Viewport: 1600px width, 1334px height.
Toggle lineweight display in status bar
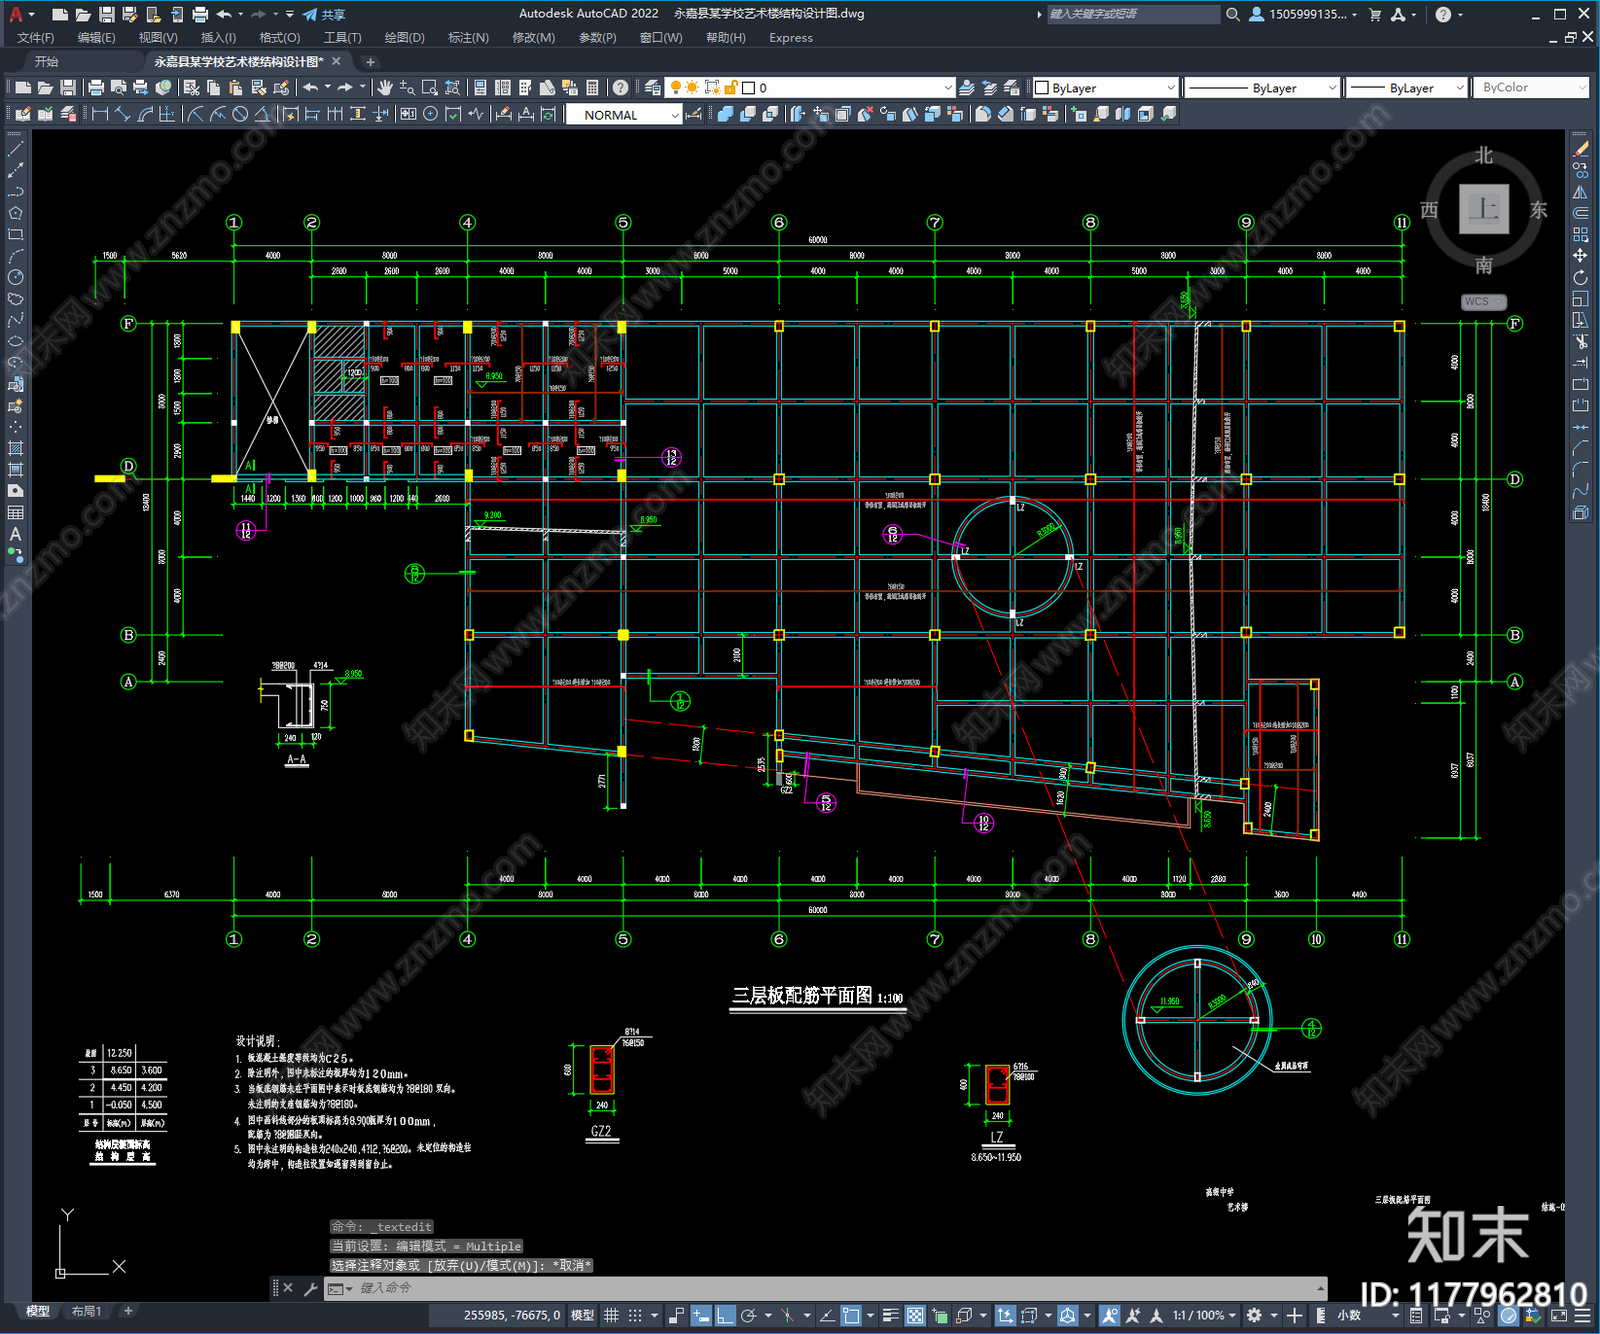tap(890, 1315)
